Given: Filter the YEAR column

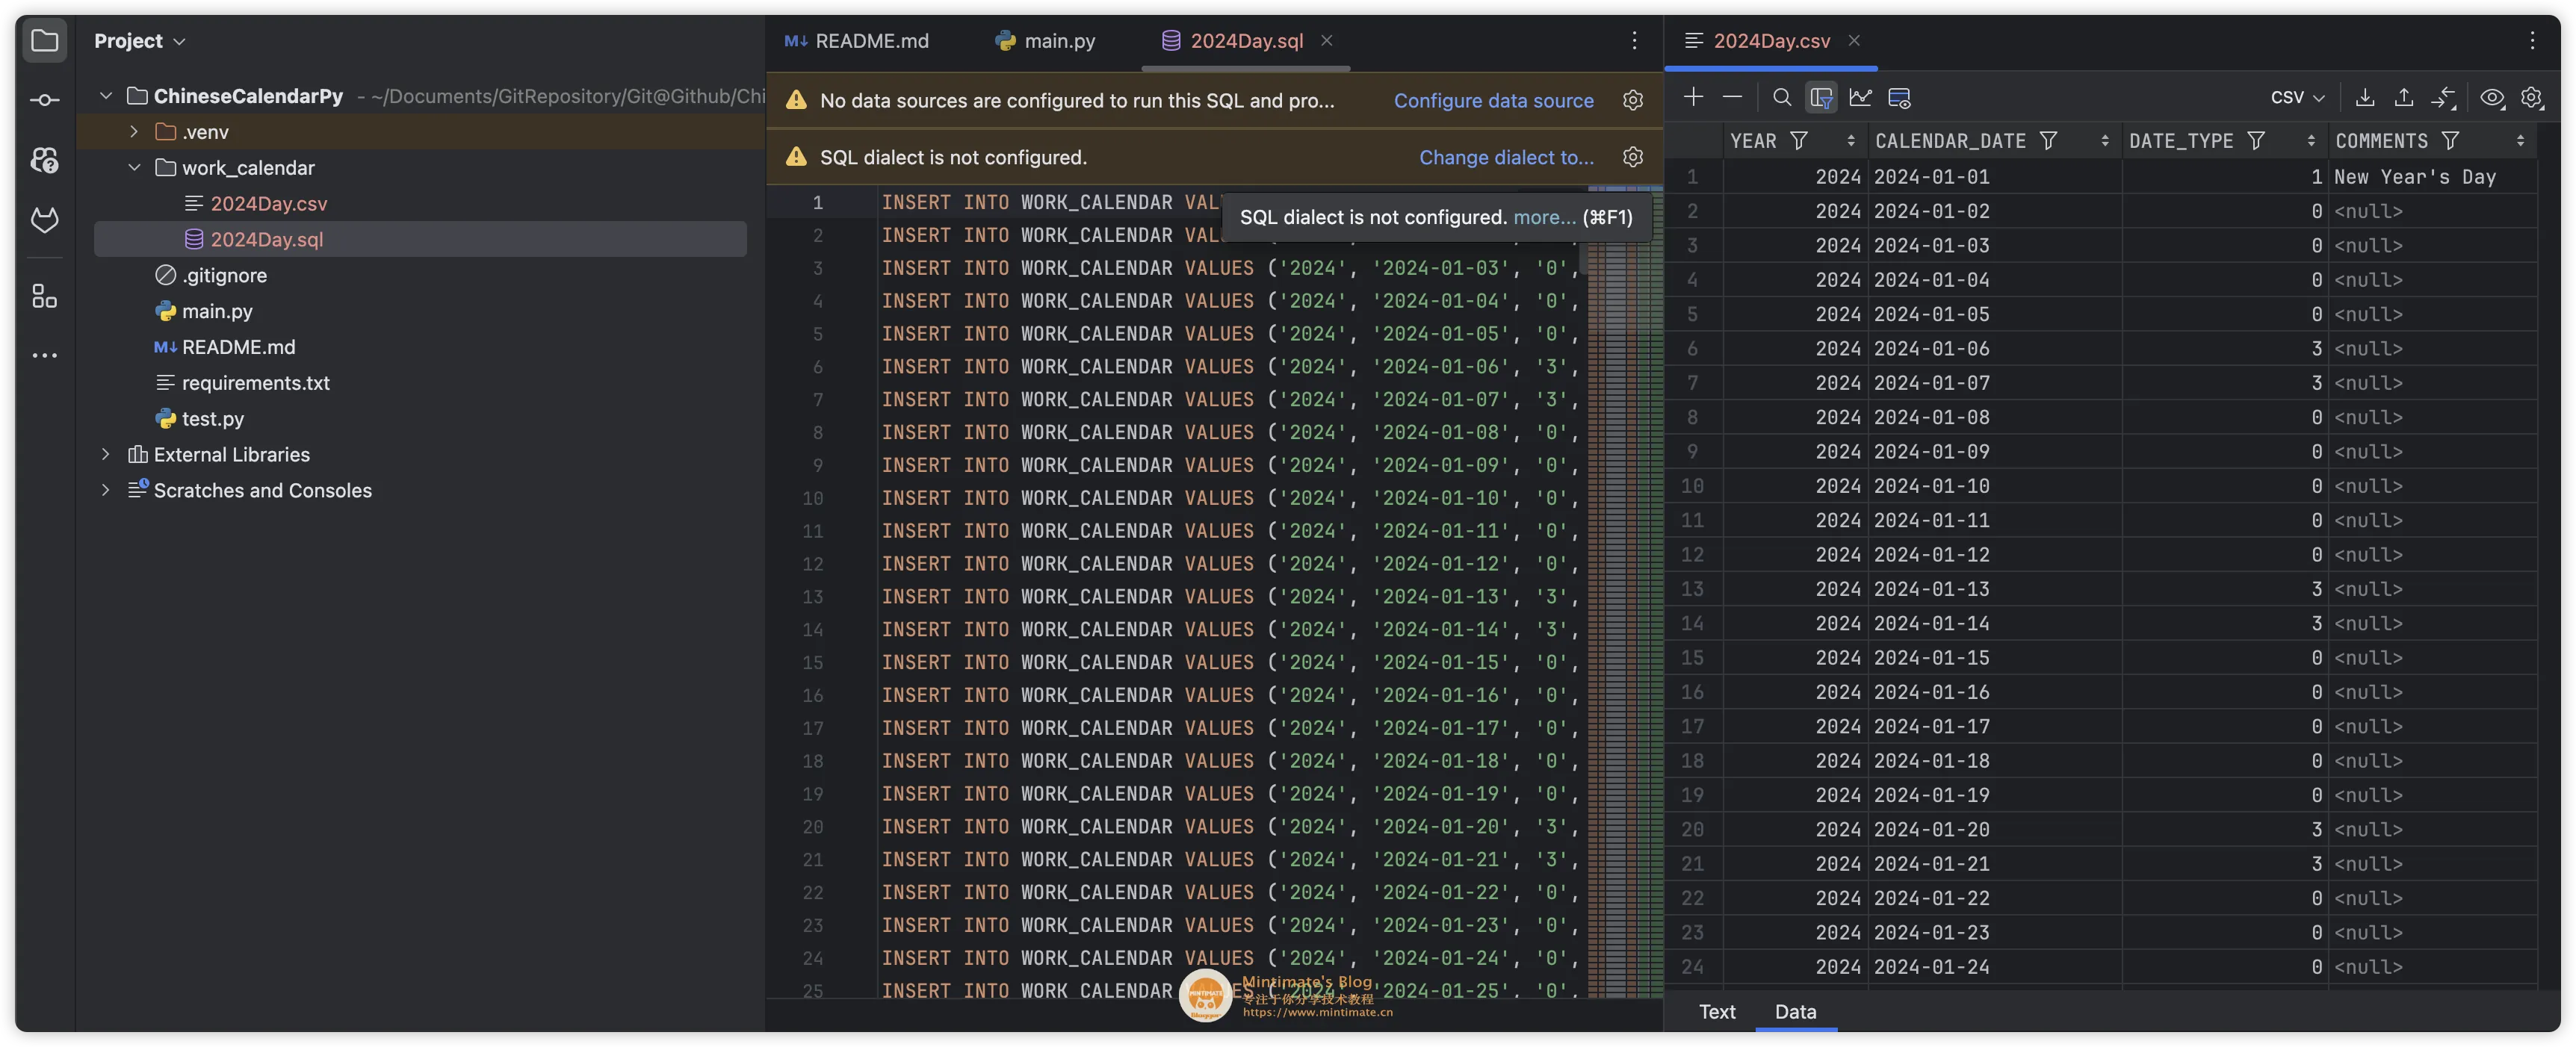Looking at the screenshot, I should tap(1798, 141).
